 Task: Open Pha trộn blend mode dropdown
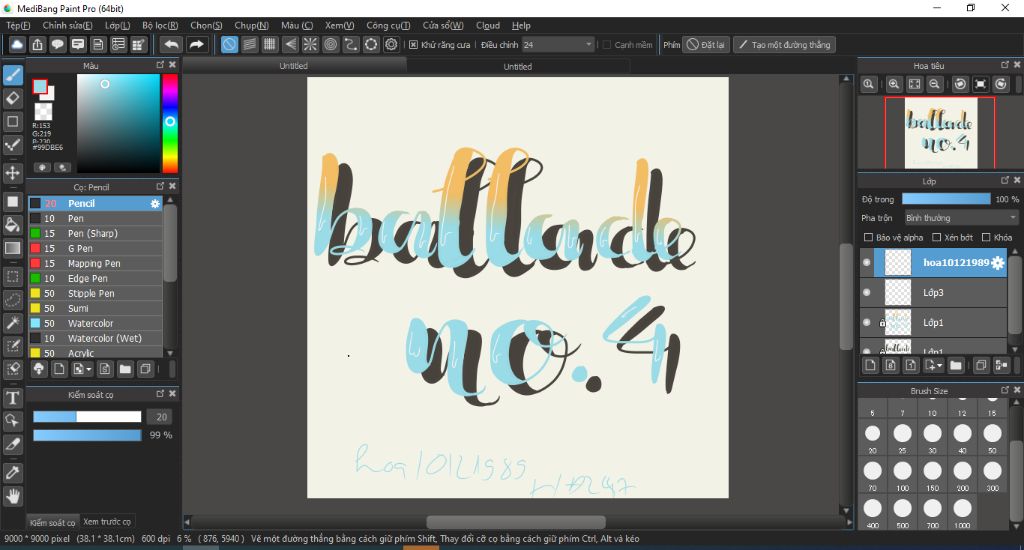pos(961,218)
